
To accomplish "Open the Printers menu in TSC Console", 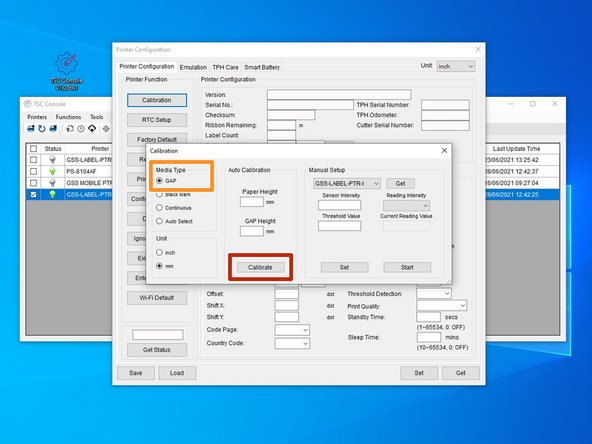I will 37,117.
